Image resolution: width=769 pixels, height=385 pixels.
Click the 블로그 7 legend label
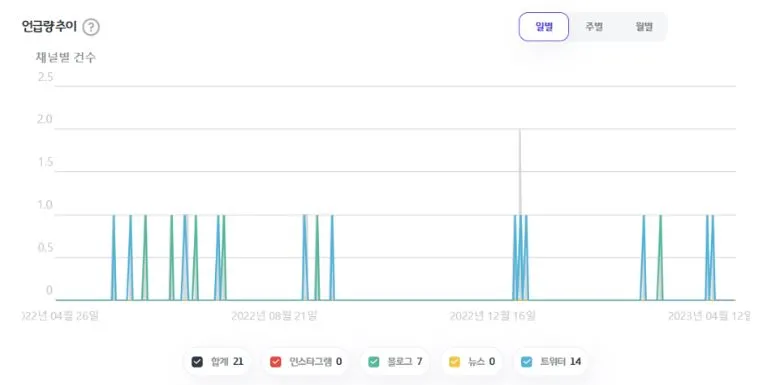coord(405,362)
